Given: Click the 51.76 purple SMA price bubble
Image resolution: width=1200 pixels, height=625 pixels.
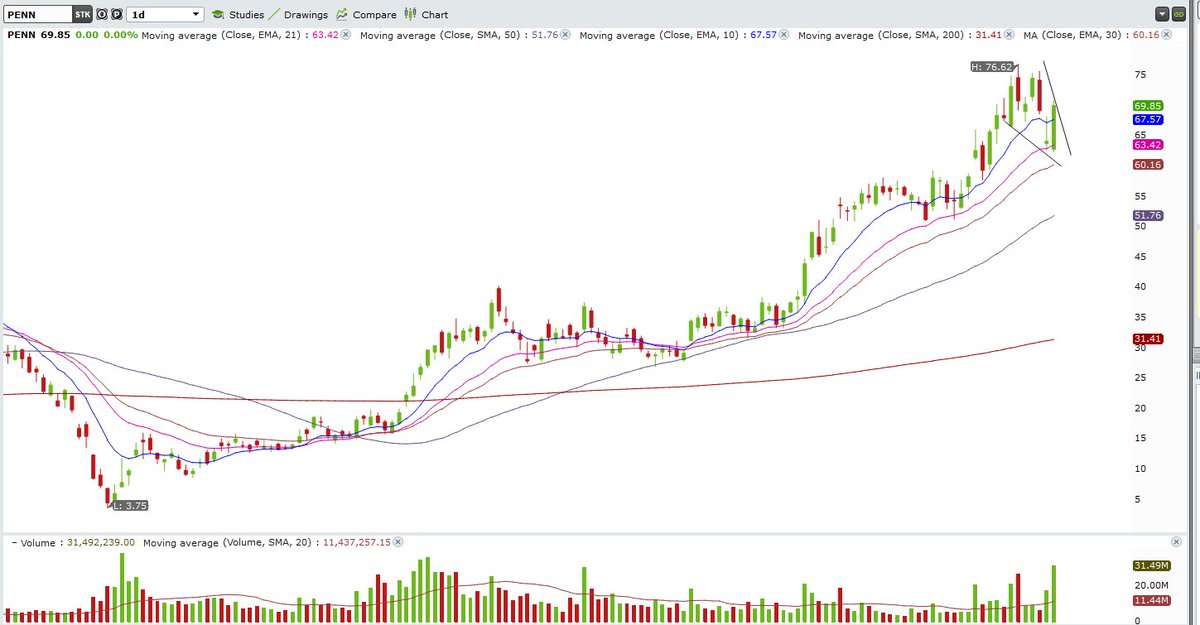Looking at the screenshot, I should 1146,215.
